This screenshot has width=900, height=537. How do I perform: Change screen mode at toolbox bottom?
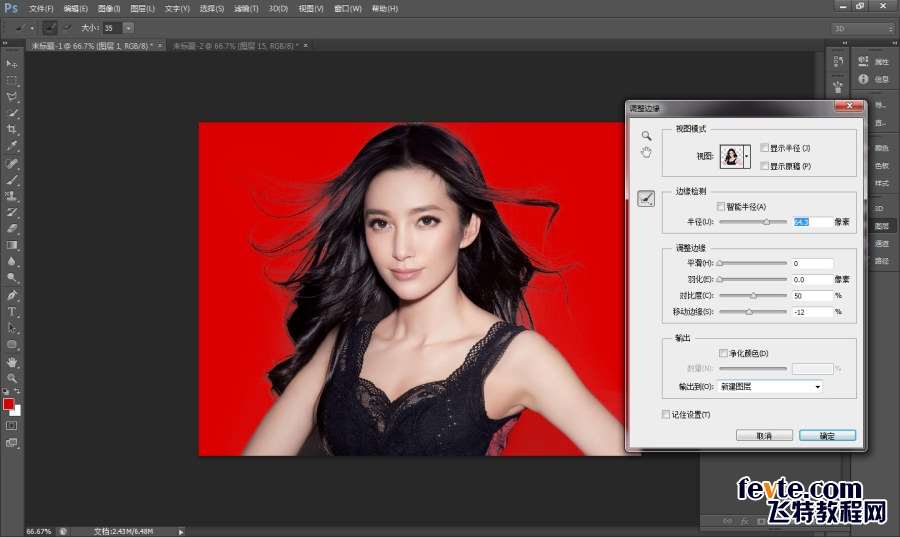[x=11, y=443]
